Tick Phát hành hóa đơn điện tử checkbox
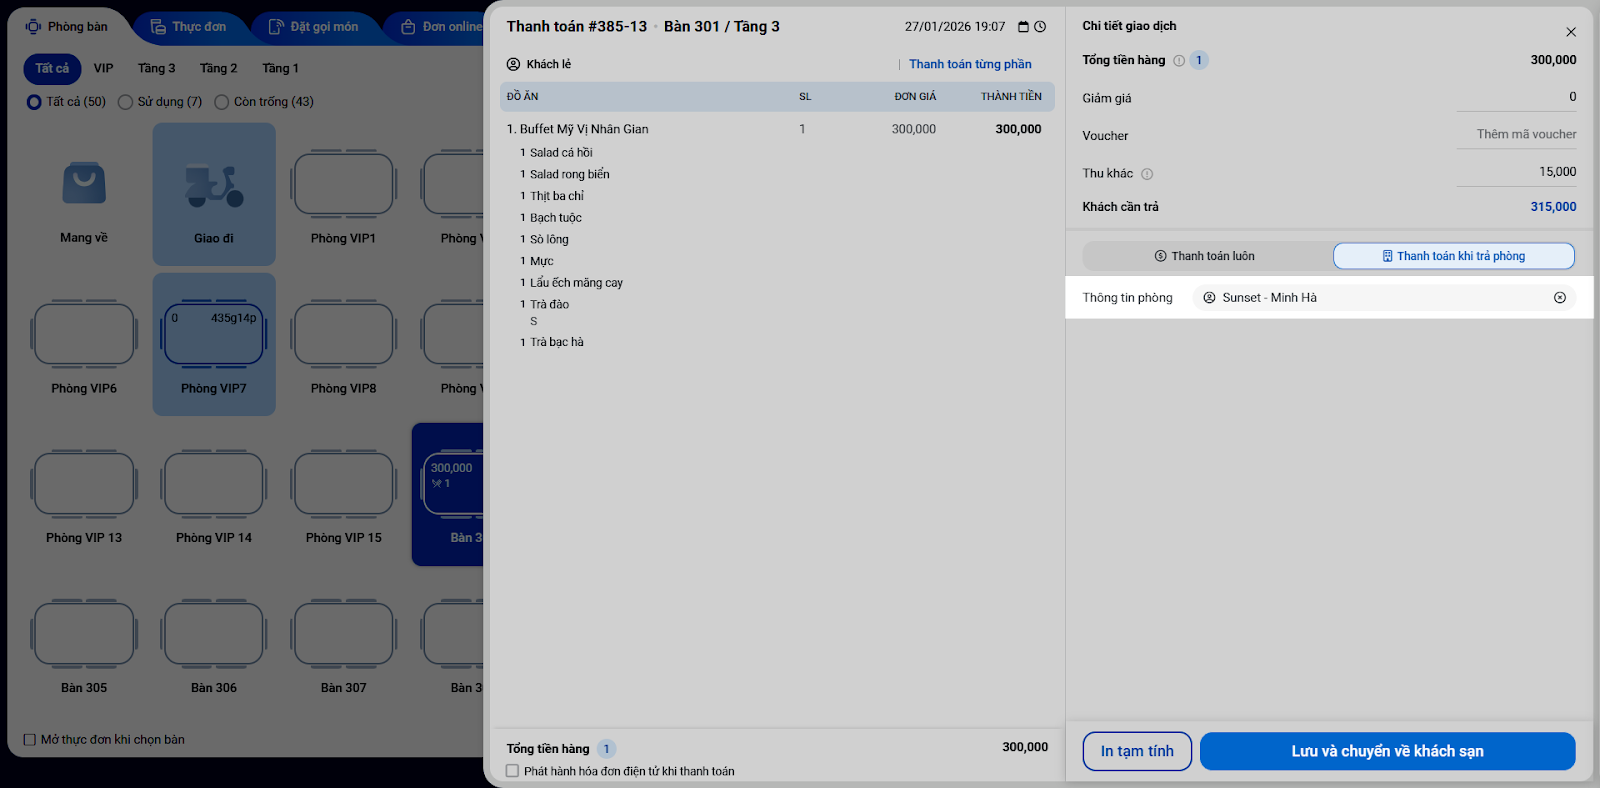The width and height of the screenshot is (1600, 788). pyautogui.click(x=513, y=771)
